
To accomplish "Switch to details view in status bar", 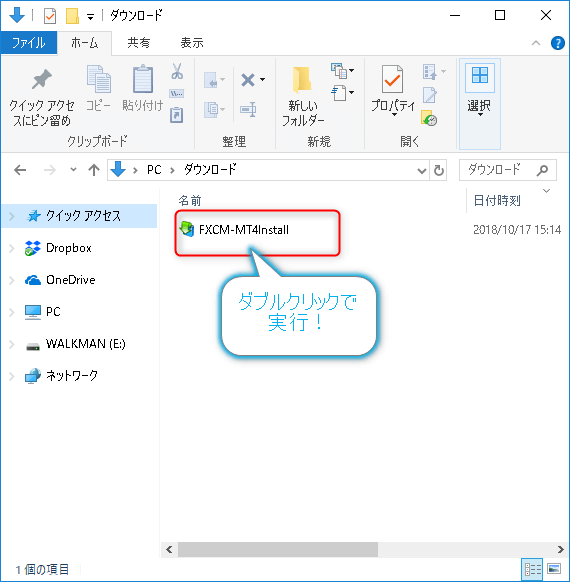I will click(x=532, y=569).
